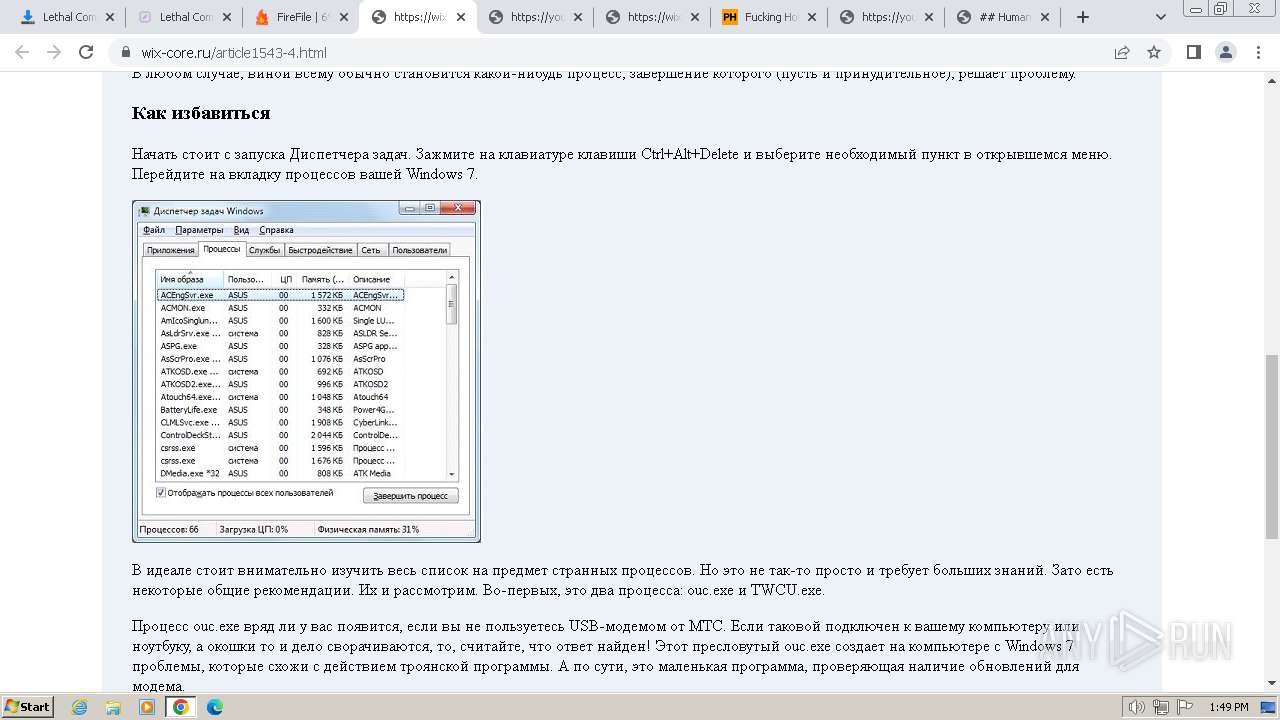1280x720 pixels.
Task: Open the network tray icon
Action: pyautogui.click(x=1160, y=707)
